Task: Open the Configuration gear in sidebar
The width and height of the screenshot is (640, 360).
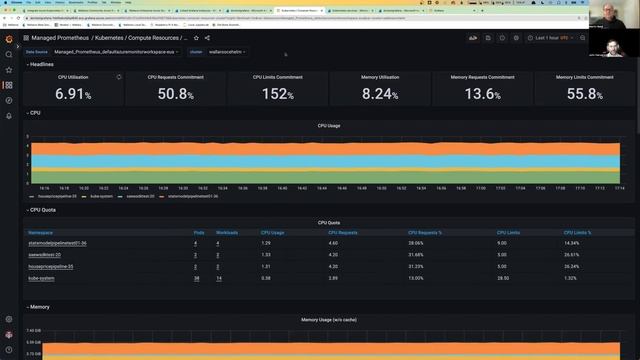Action: 9,319
